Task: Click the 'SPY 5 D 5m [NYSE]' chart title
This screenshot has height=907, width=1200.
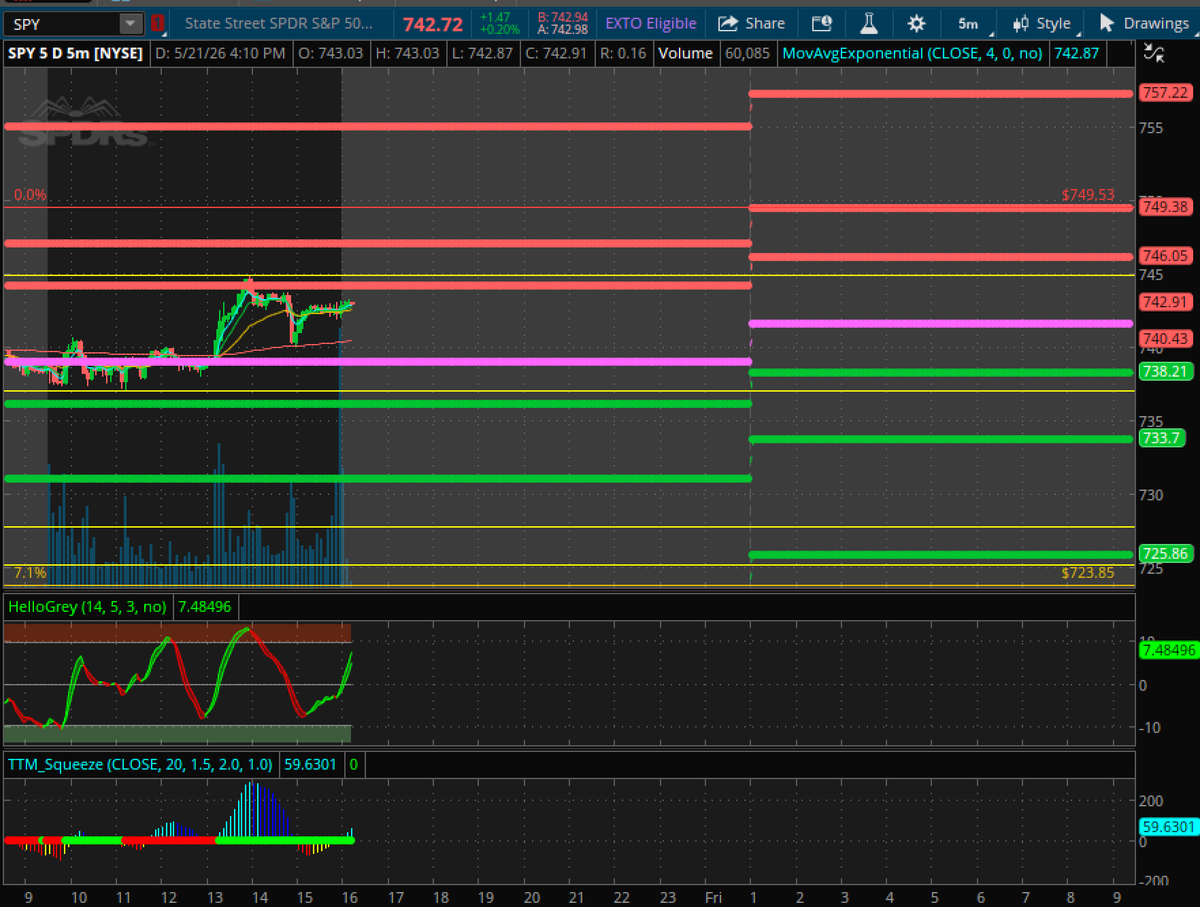Action: click(x=76, y=53)
